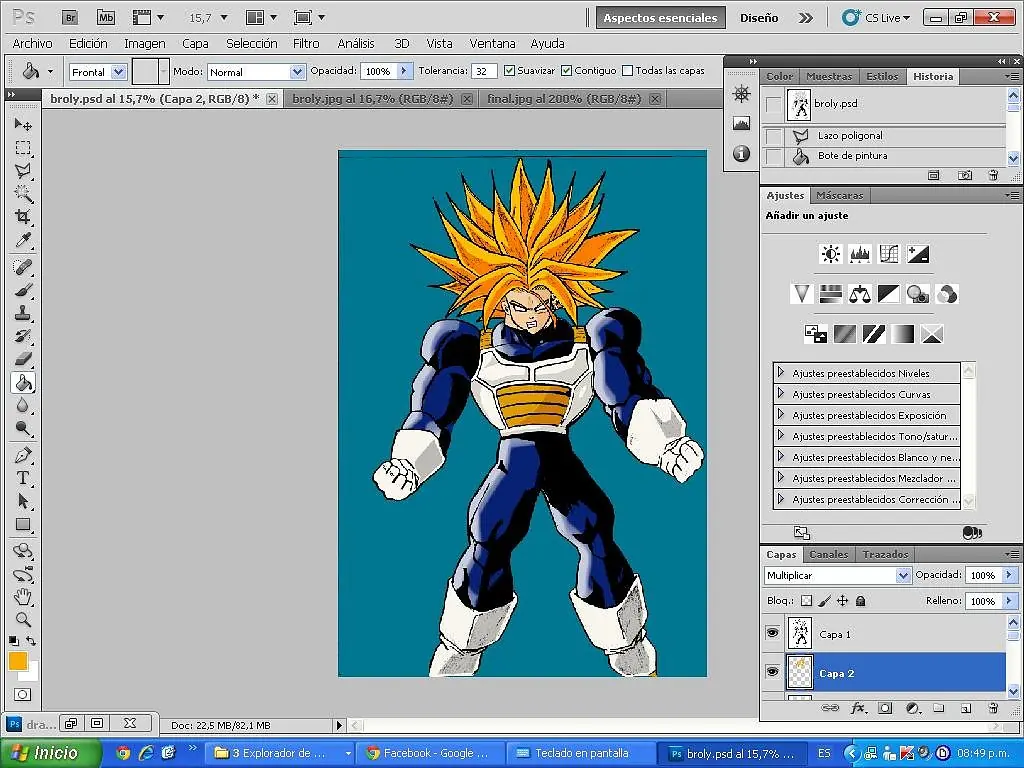Add a Color Balance adjustment

coord(859,295)
